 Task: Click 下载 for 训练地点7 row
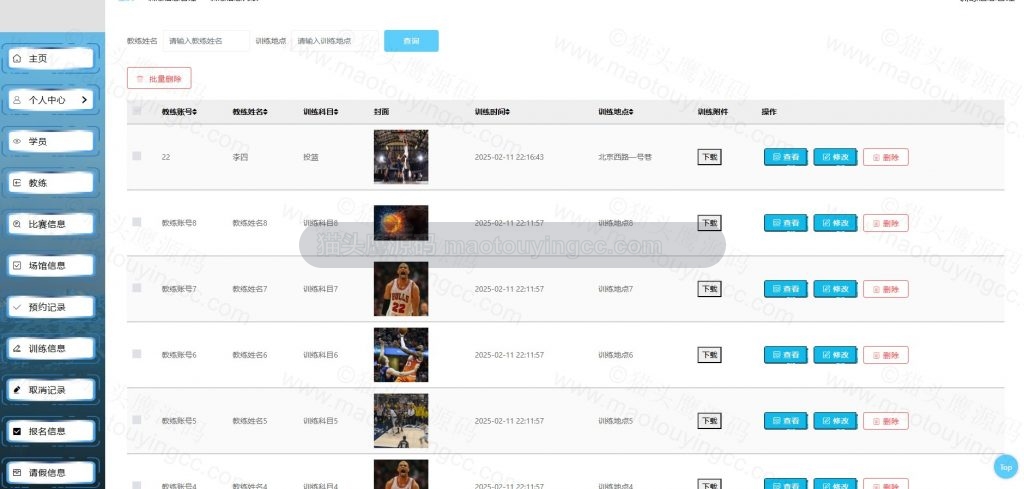pos(709,289)
